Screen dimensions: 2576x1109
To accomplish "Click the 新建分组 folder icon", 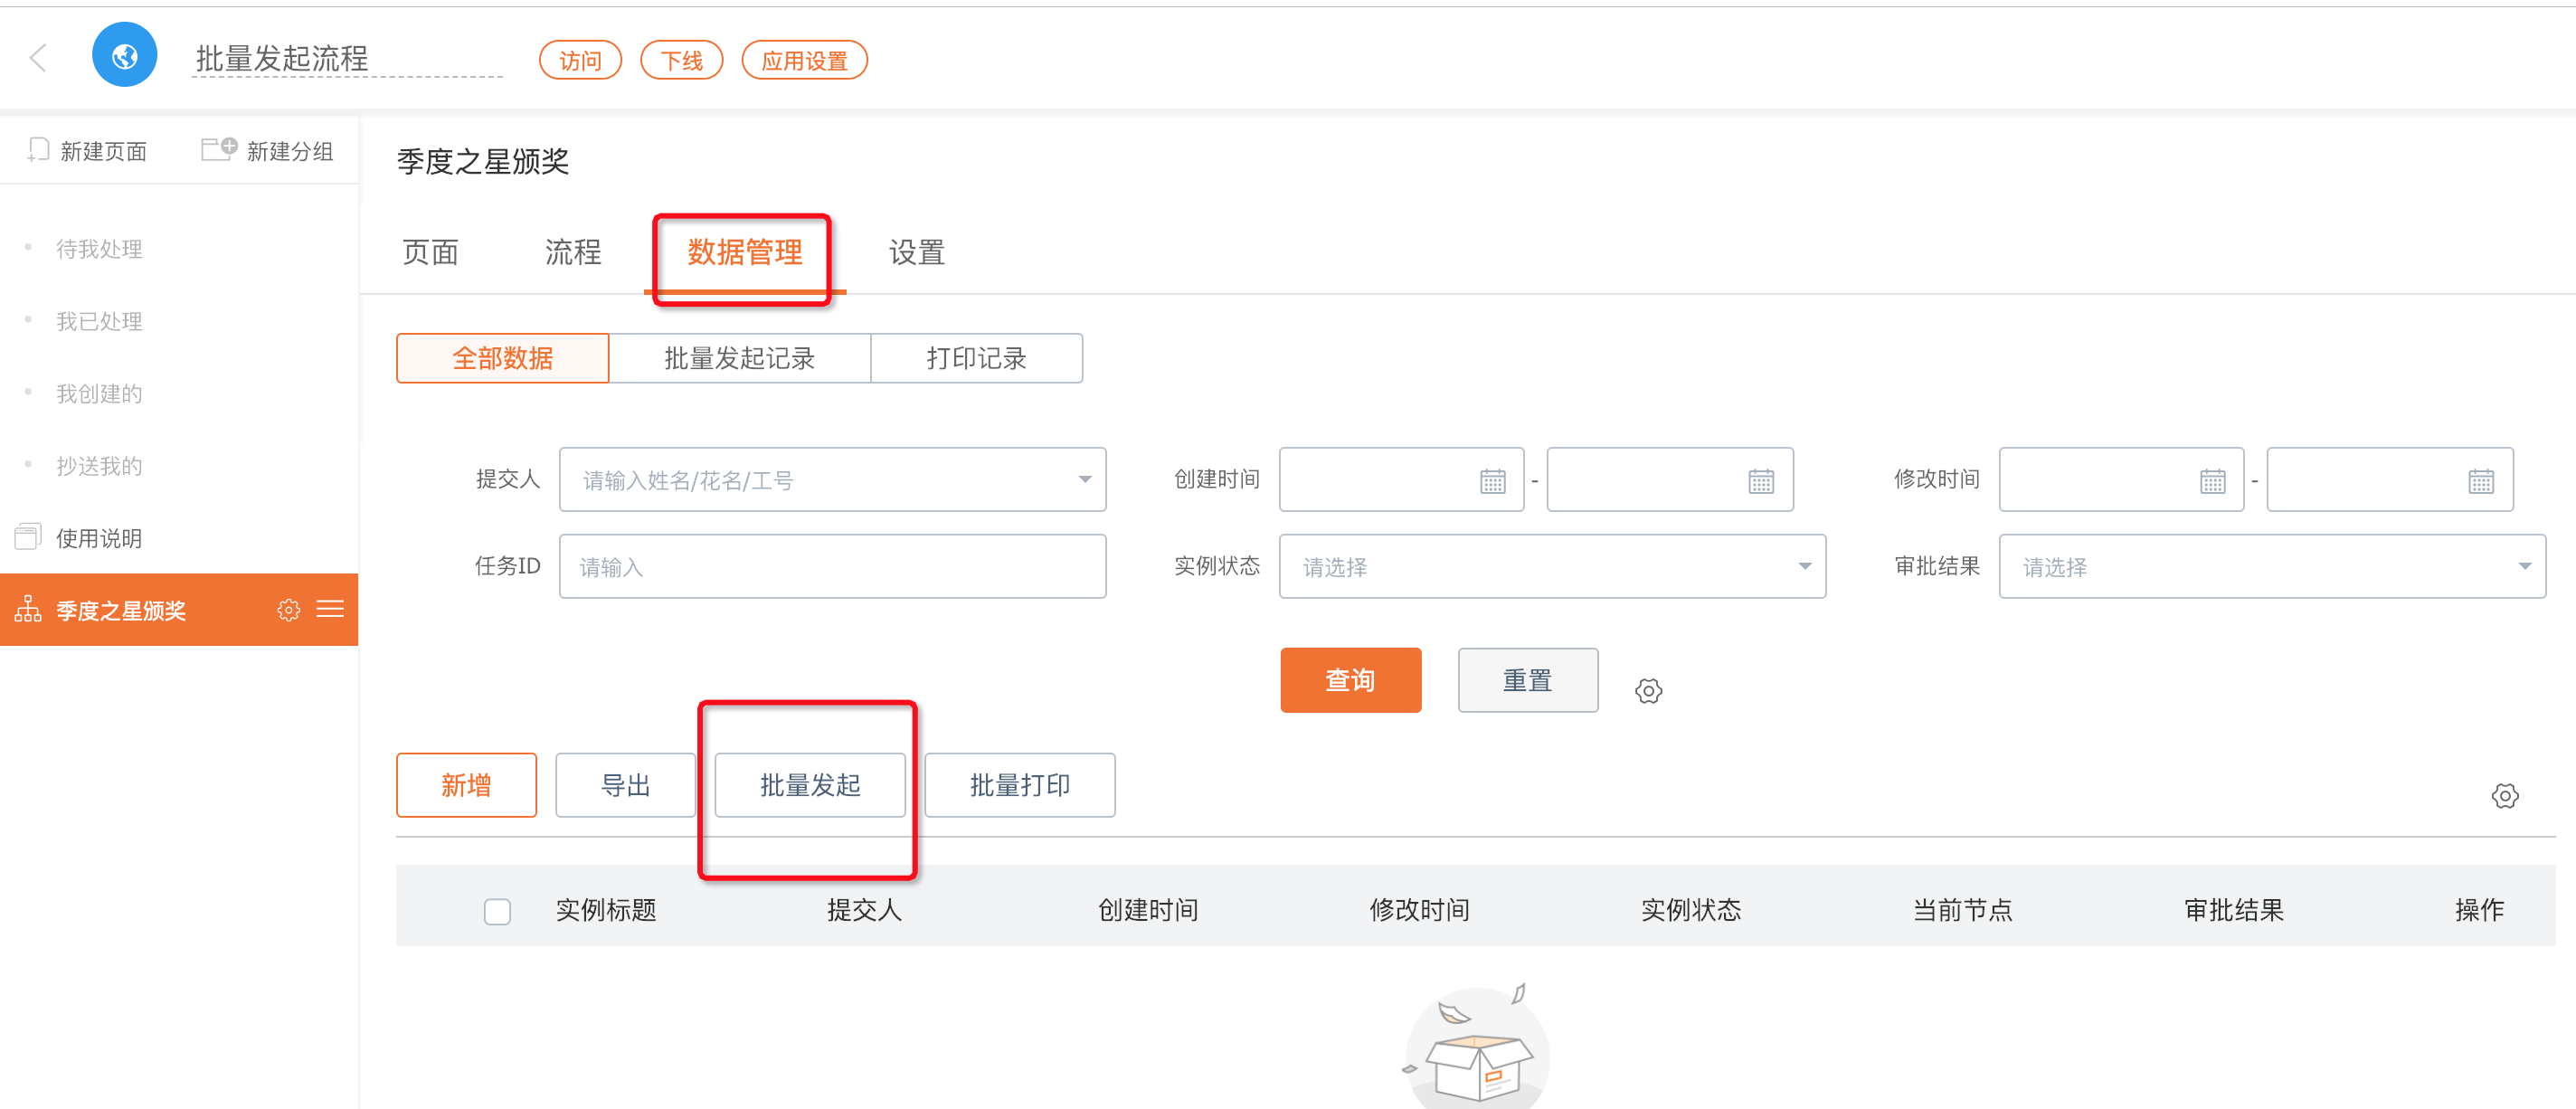I will pos(218,149).
